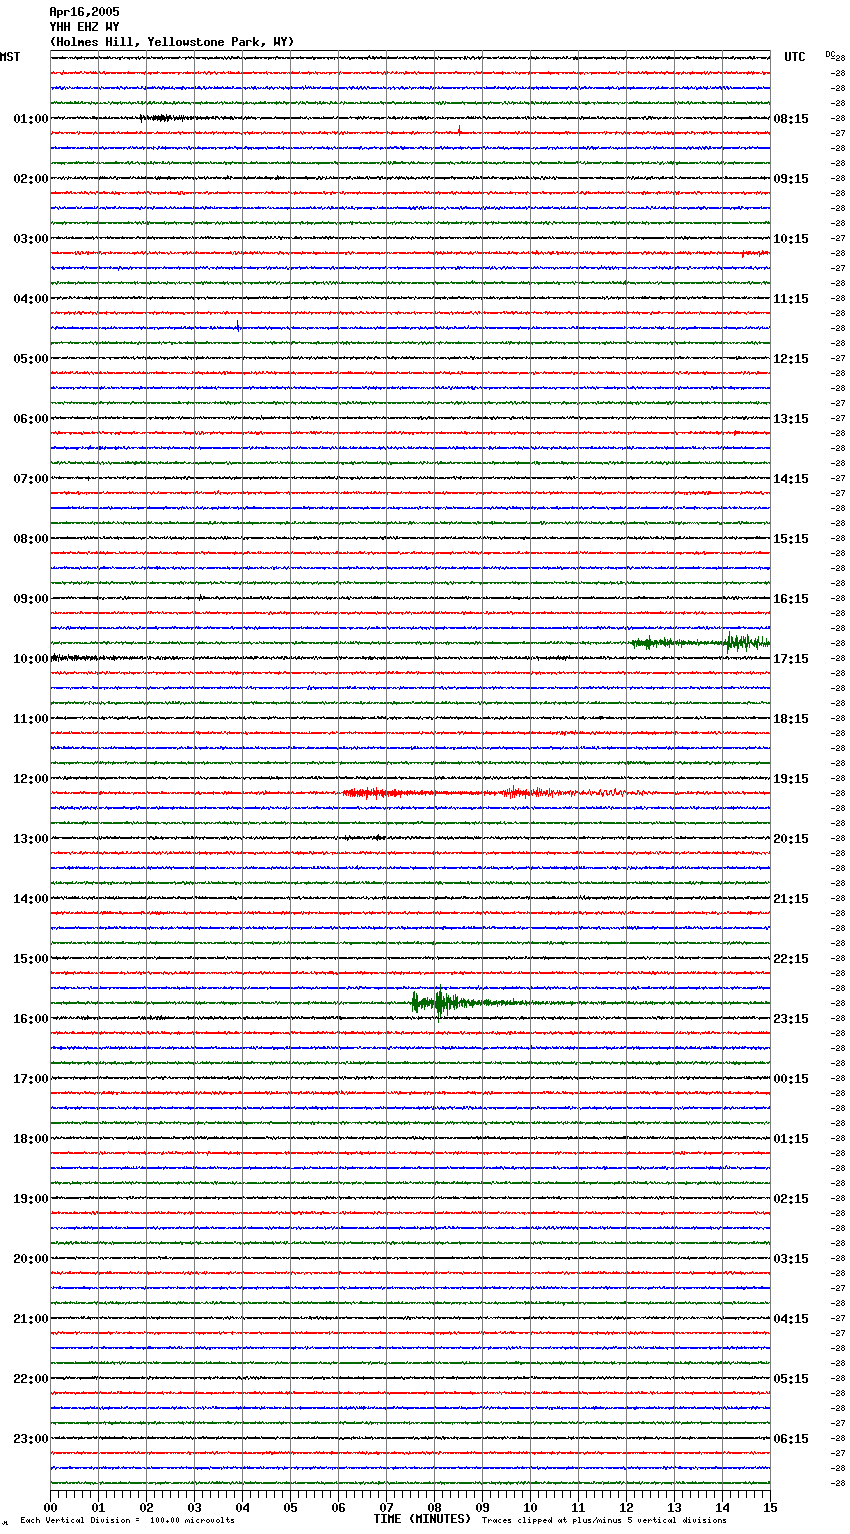The width and height of the screenshot is (850, 1534).
Task: Click the 10:15 UTC time label
Action: pyautogui.click(x=791, y=239)
